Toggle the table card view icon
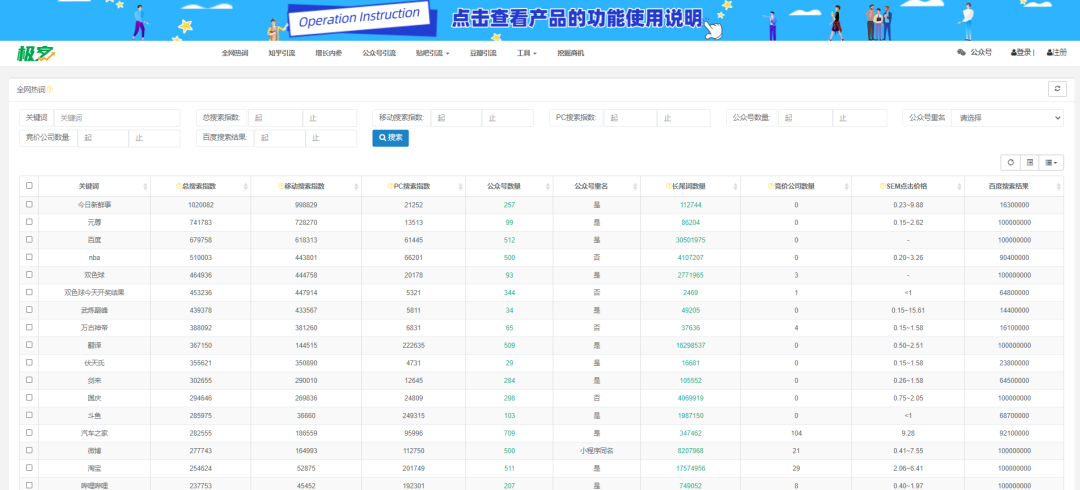The height and width of the screenshot is (490, 1080). click(x=1030, y=163)
